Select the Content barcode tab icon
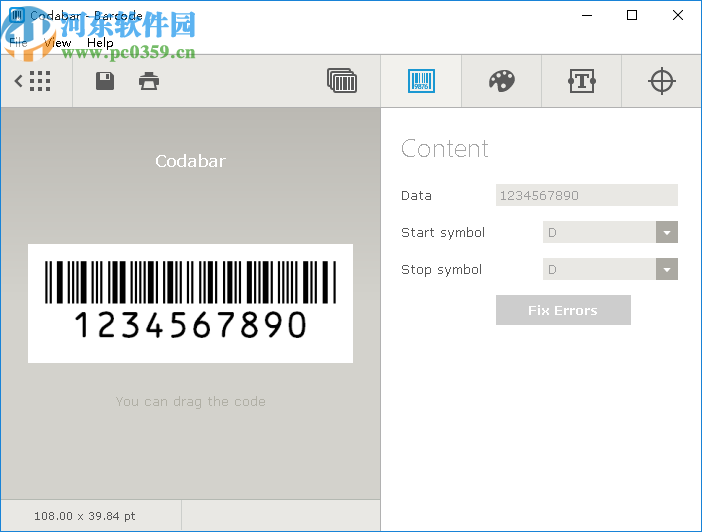 pyautogui.click(x=421, y=81)
